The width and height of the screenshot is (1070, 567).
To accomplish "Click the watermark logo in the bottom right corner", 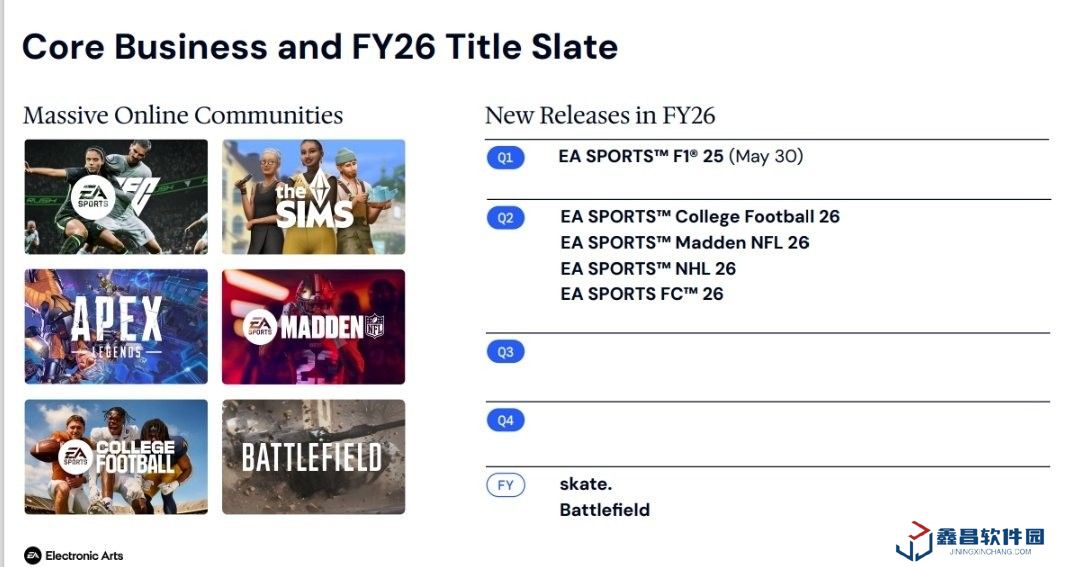I will pos(913,541).
